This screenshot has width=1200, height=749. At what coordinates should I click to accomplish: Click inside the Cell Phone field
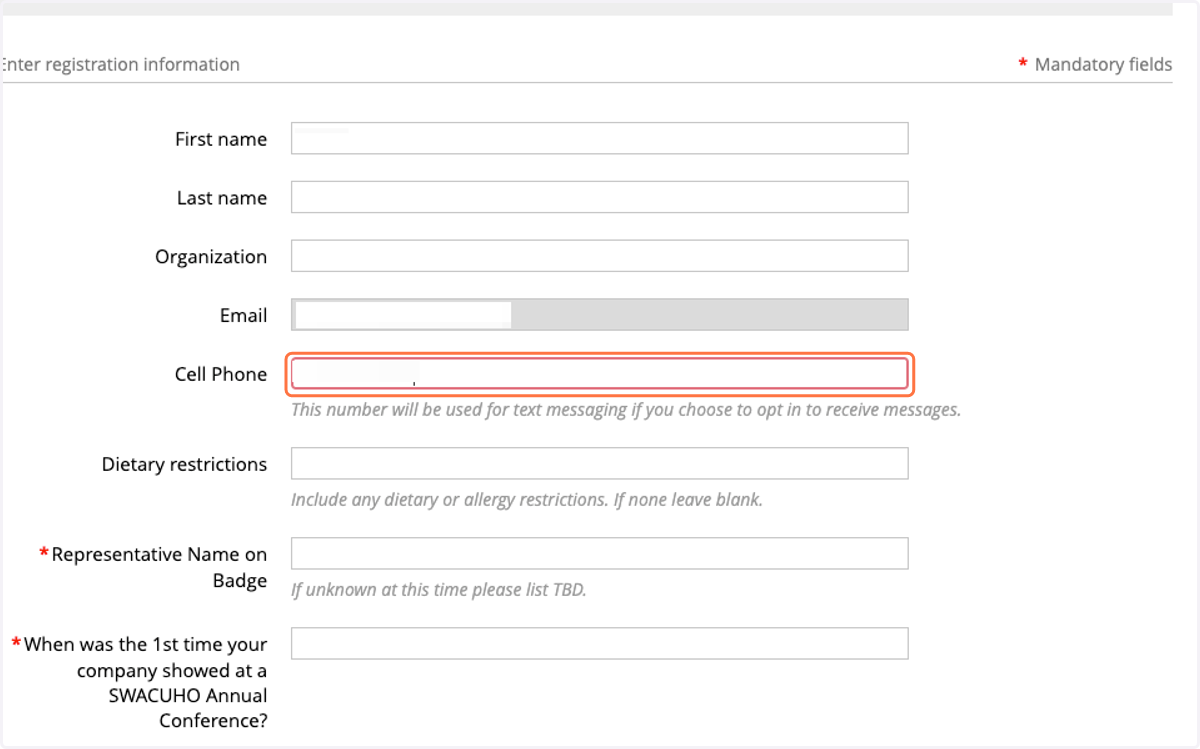(599, 374)
